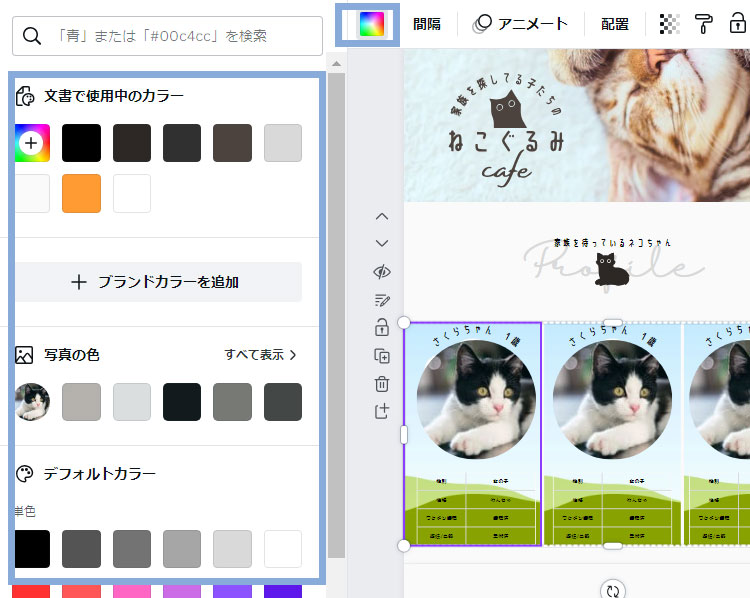The image size is (750, 598).
Task: Click ブランドカラーを追加 button
Action: [x=158, y=282]
